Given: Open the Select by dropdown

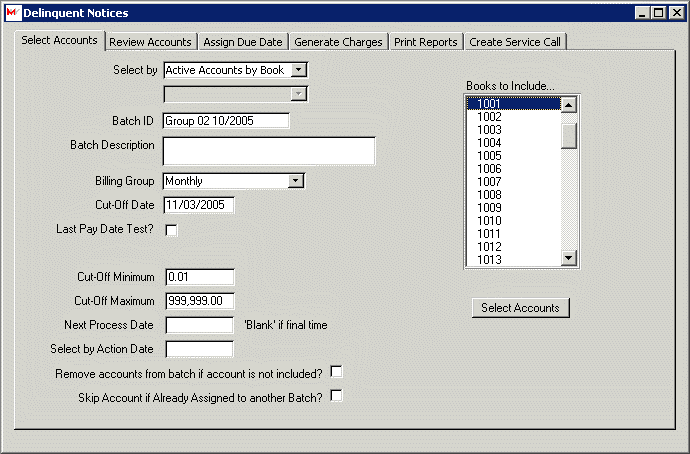Looking at the screenshot, I should (x=299, y=71).
